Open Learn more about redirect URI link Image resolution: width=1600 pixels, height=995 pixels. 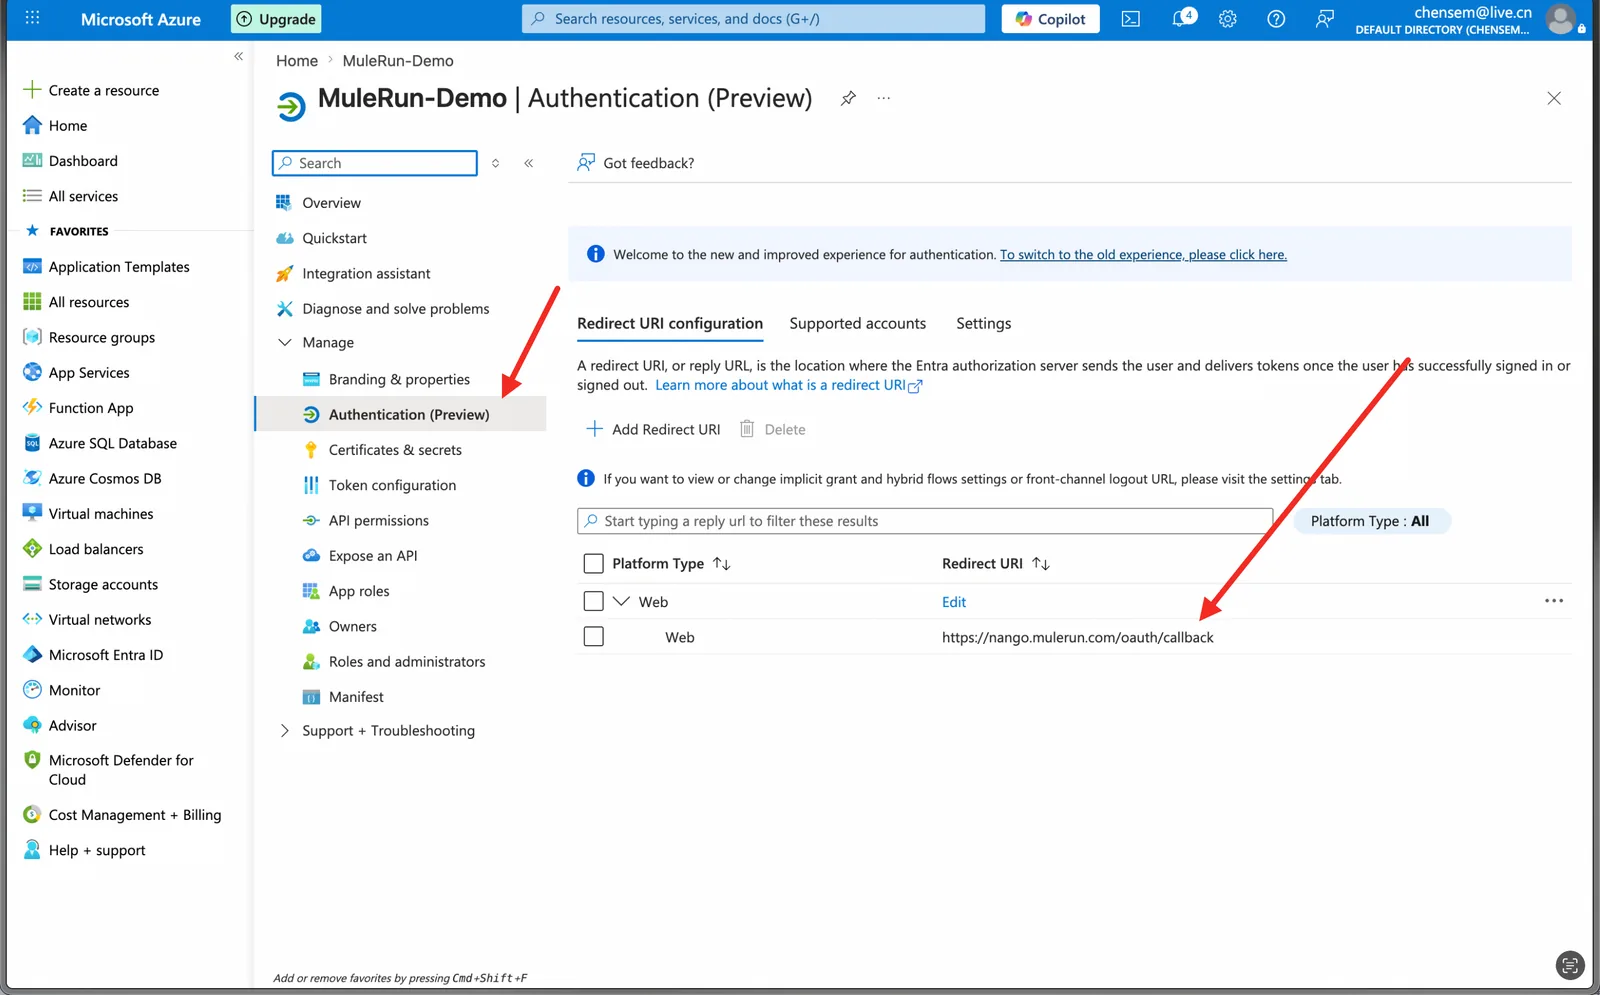click(788, 385)
